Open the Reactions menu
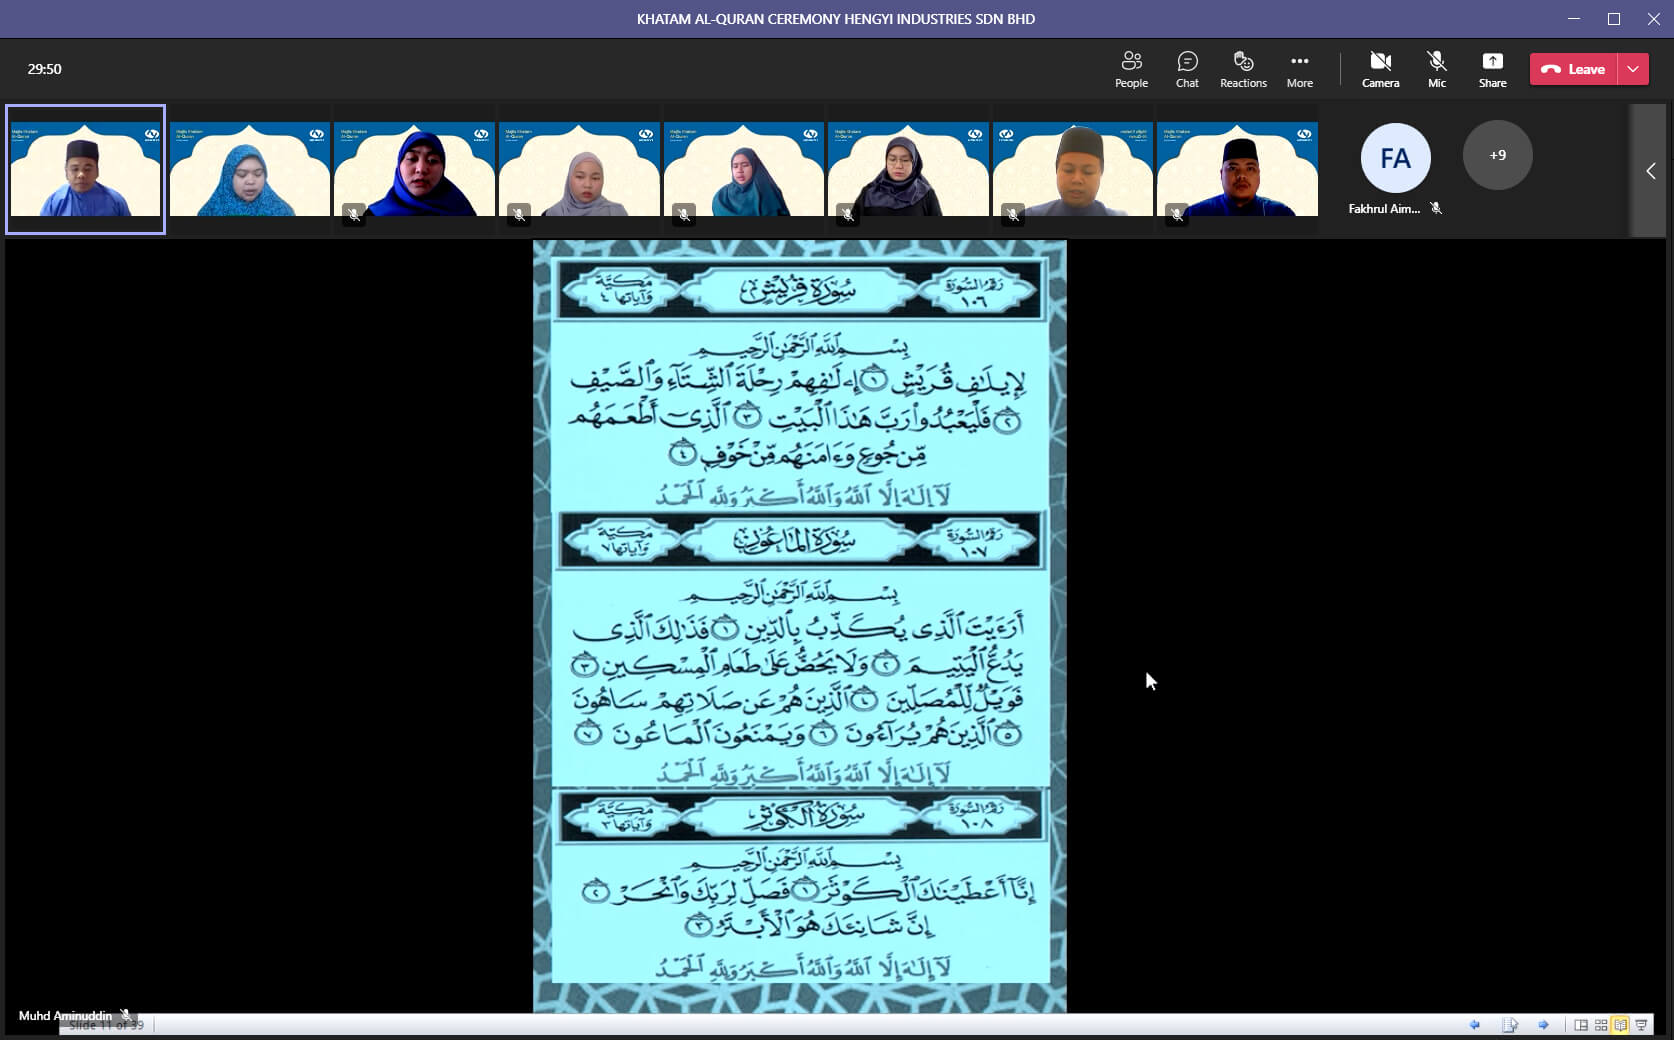1674x1040 pixels. click(1243, 69)
